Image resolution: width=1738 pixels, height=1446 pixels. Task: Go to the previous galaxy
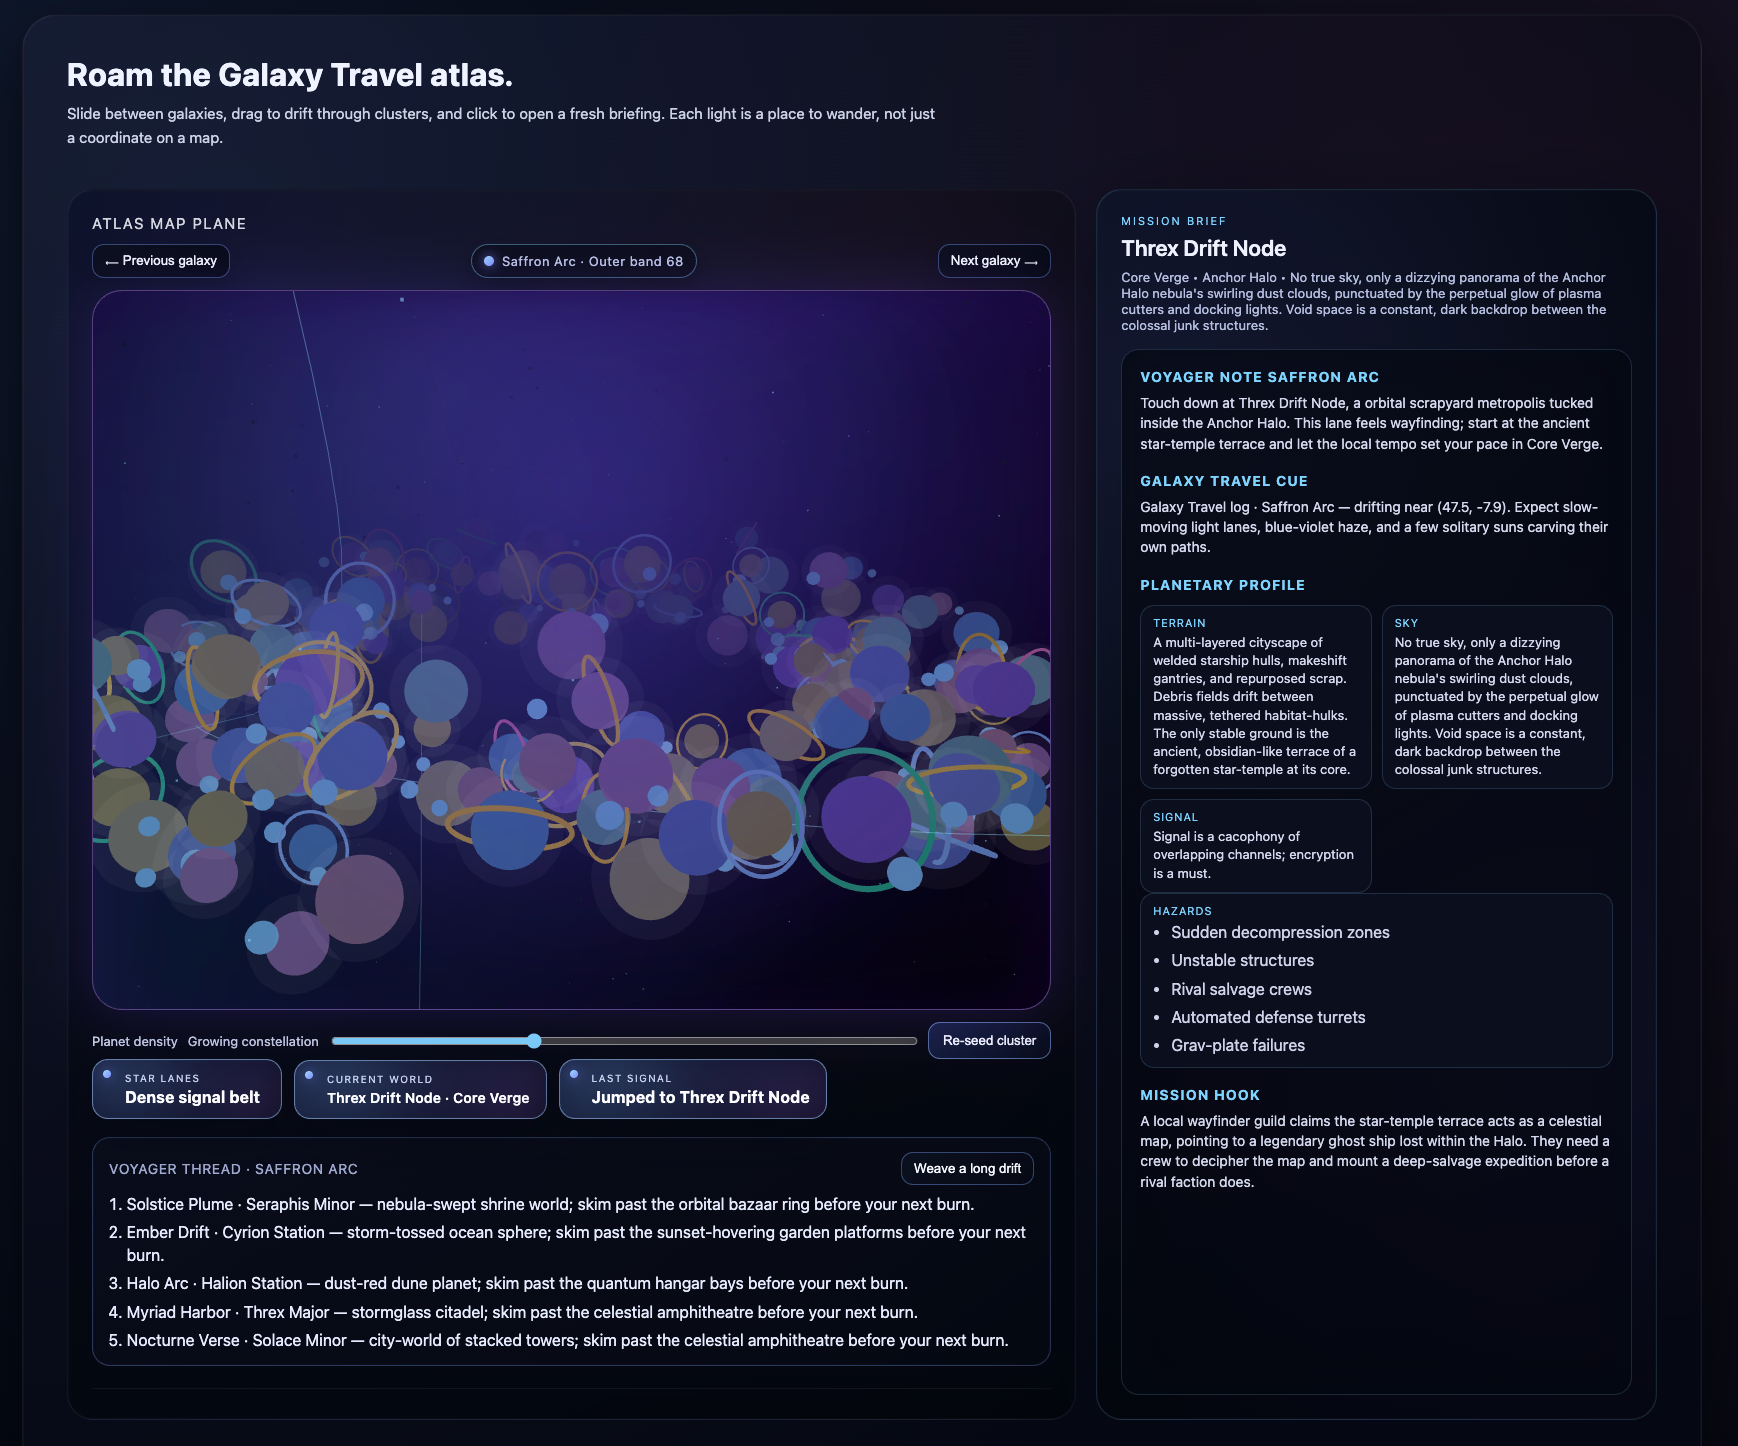161,261
